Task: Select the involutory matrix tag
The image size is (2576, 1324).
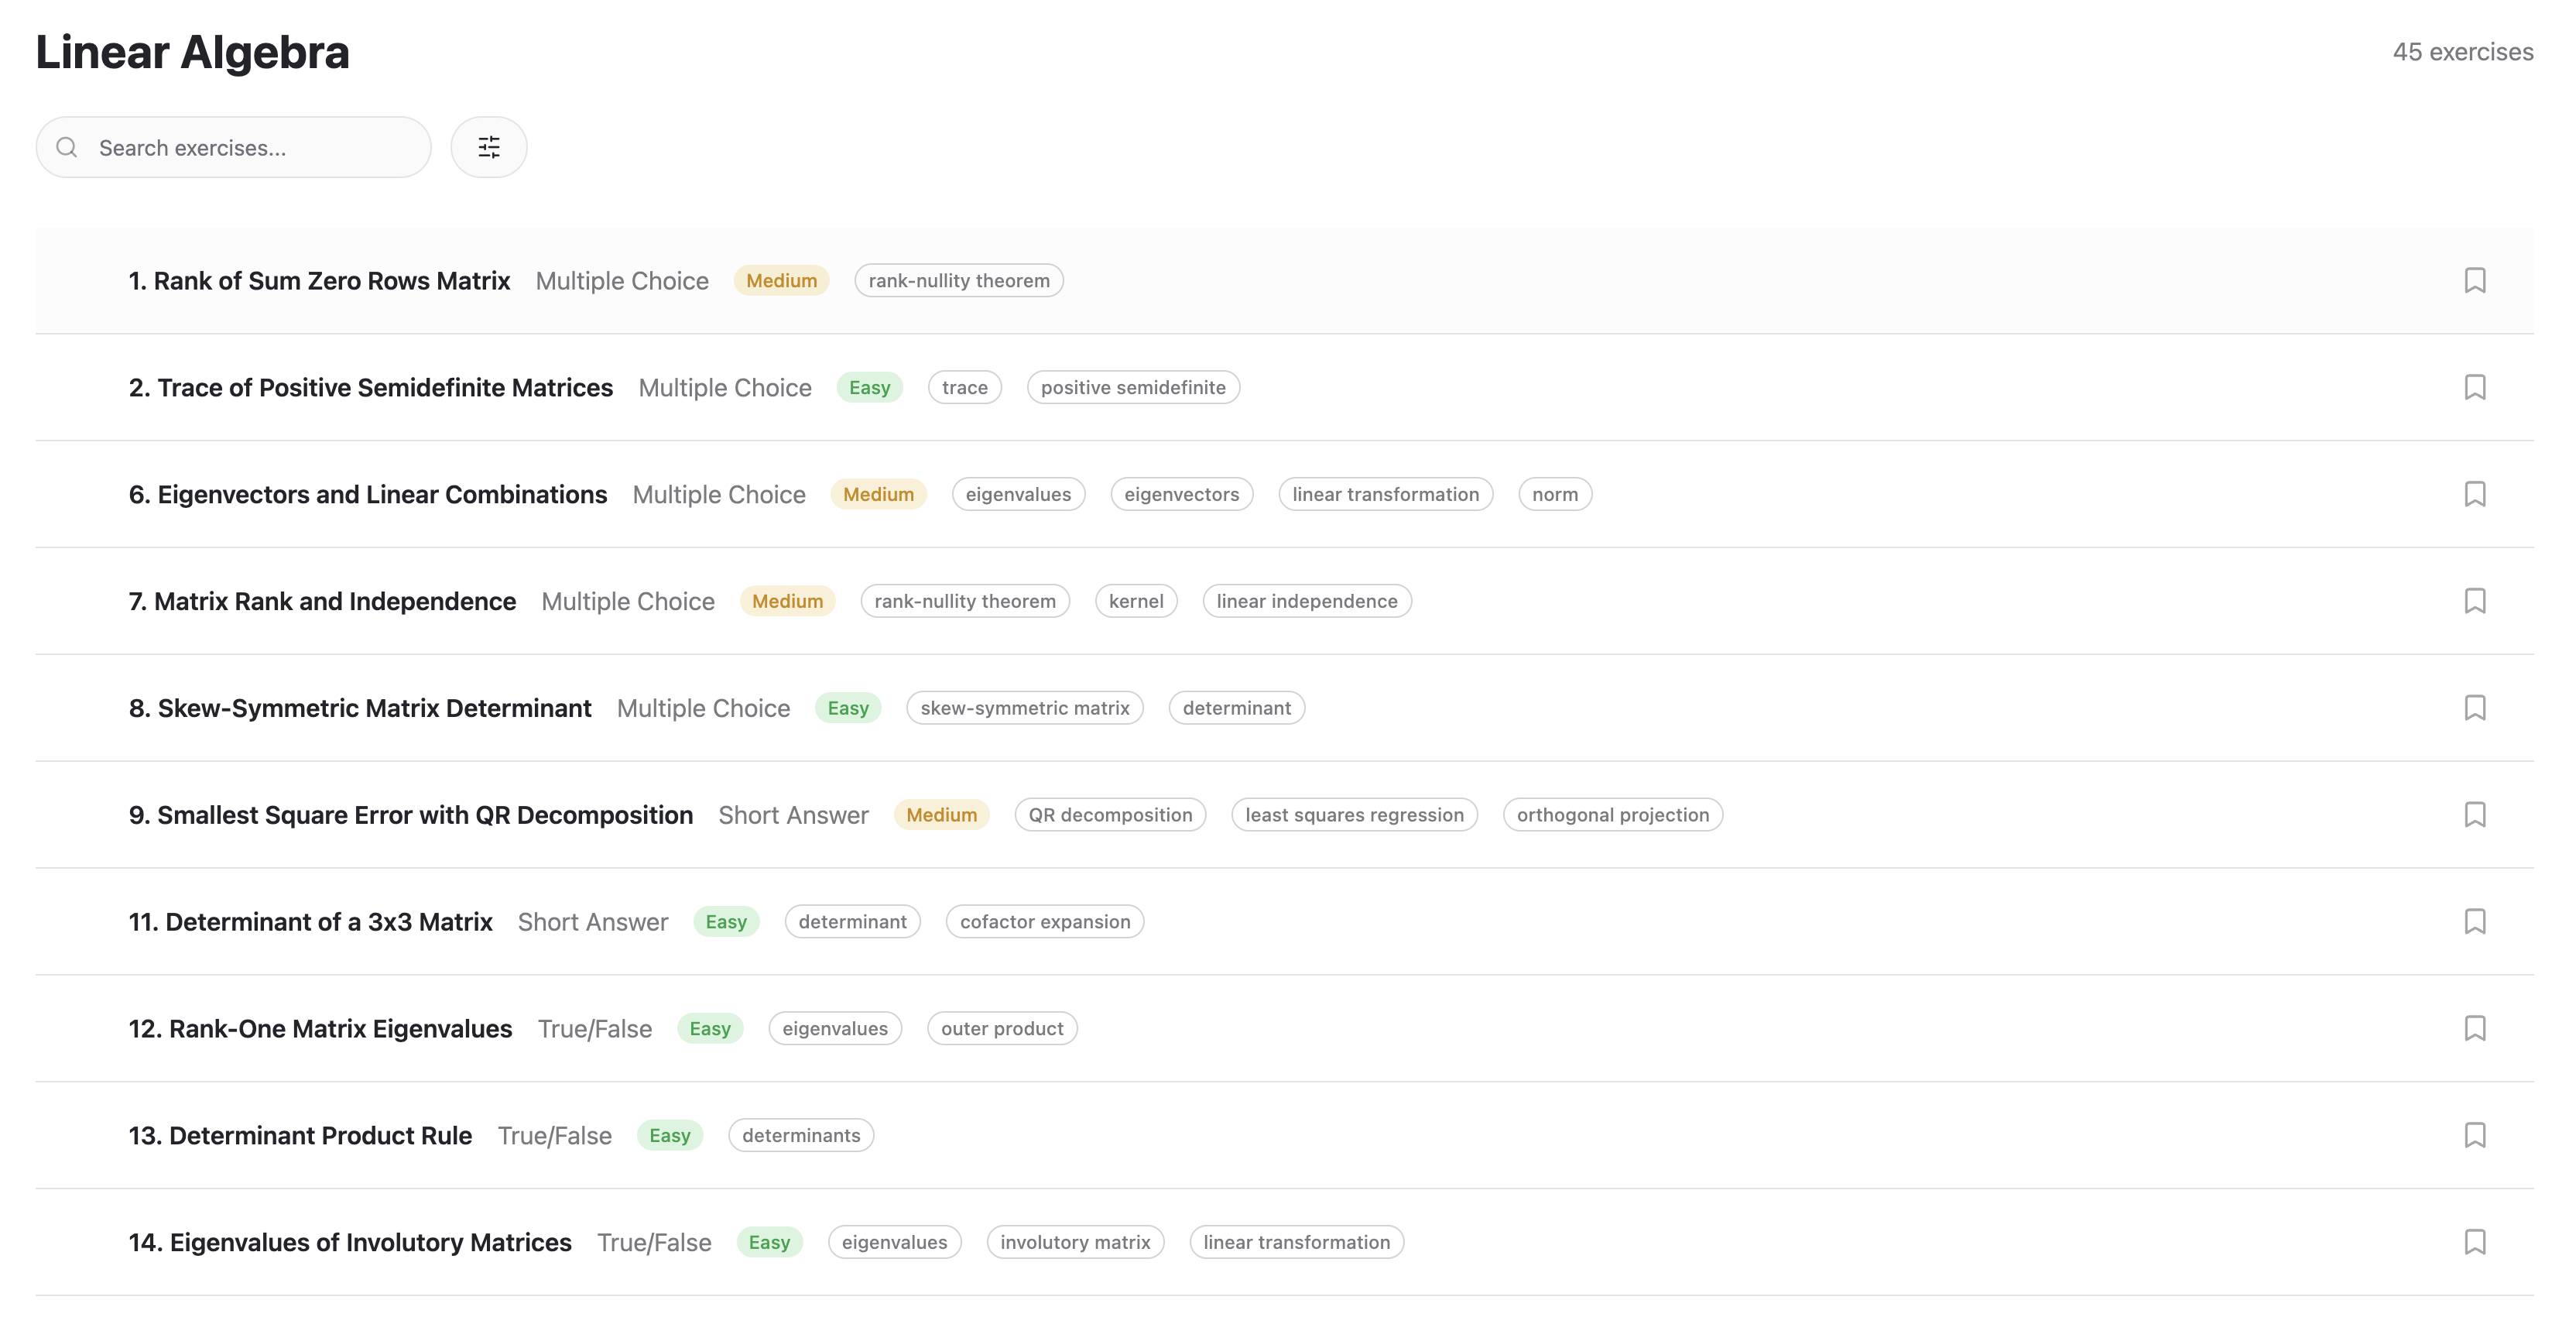Action: (1075, 1243)
